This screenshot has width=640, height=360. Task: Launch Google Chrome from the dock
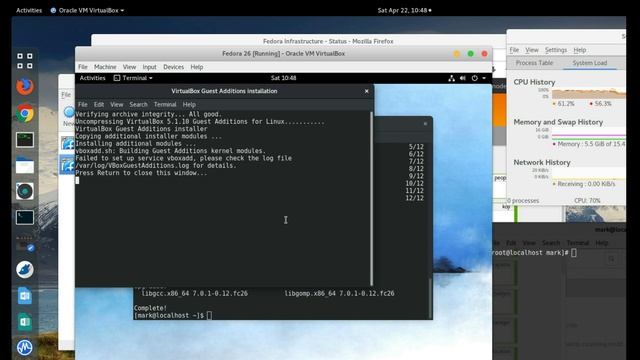pyautogui.click(x=25, y=113)
